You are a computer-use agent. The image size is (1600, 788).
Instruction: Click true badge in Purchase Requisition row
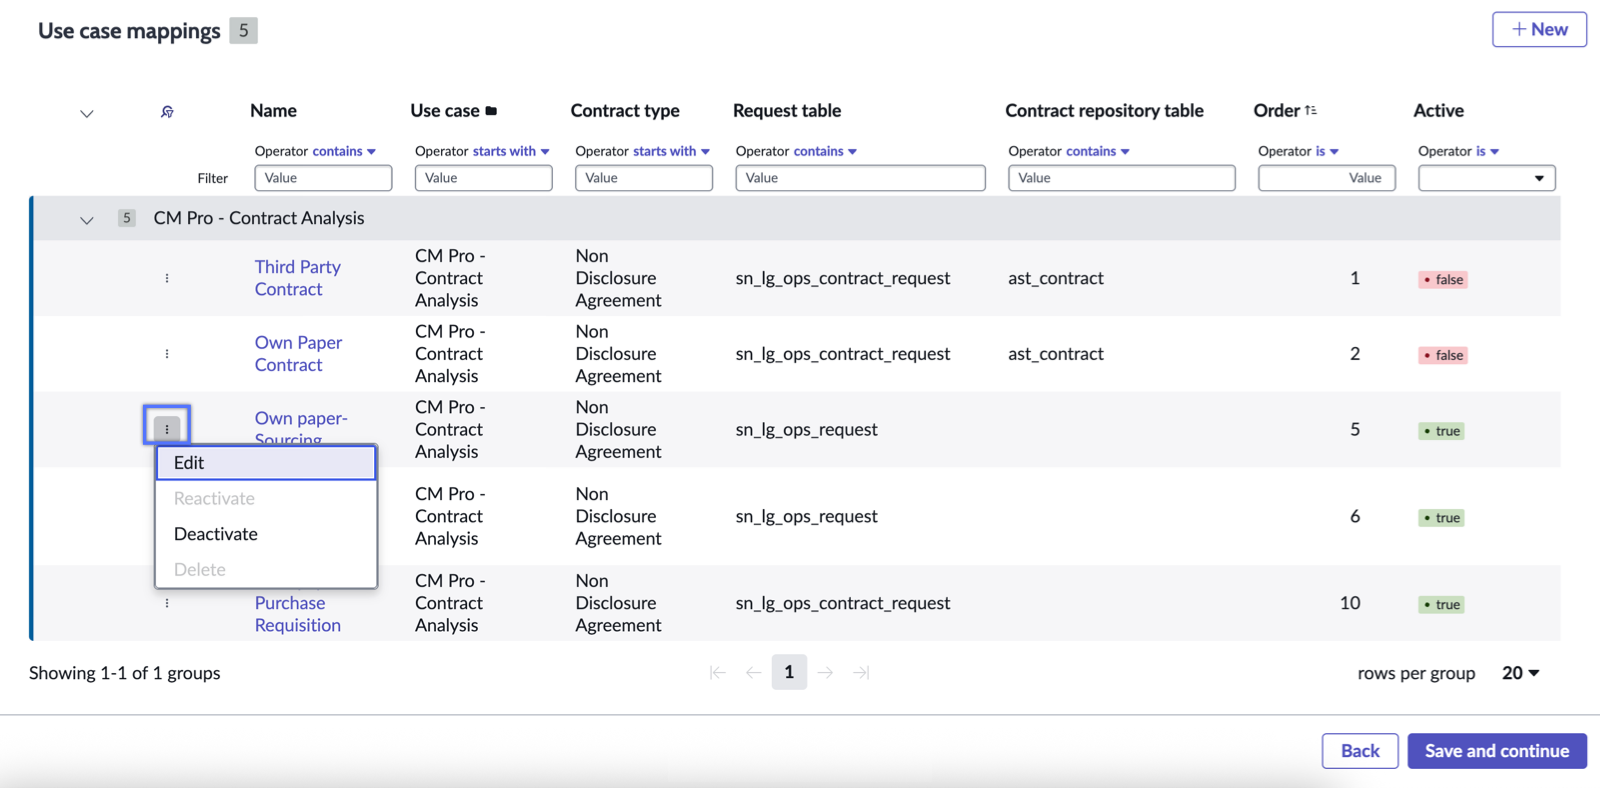click(1441, 605)
